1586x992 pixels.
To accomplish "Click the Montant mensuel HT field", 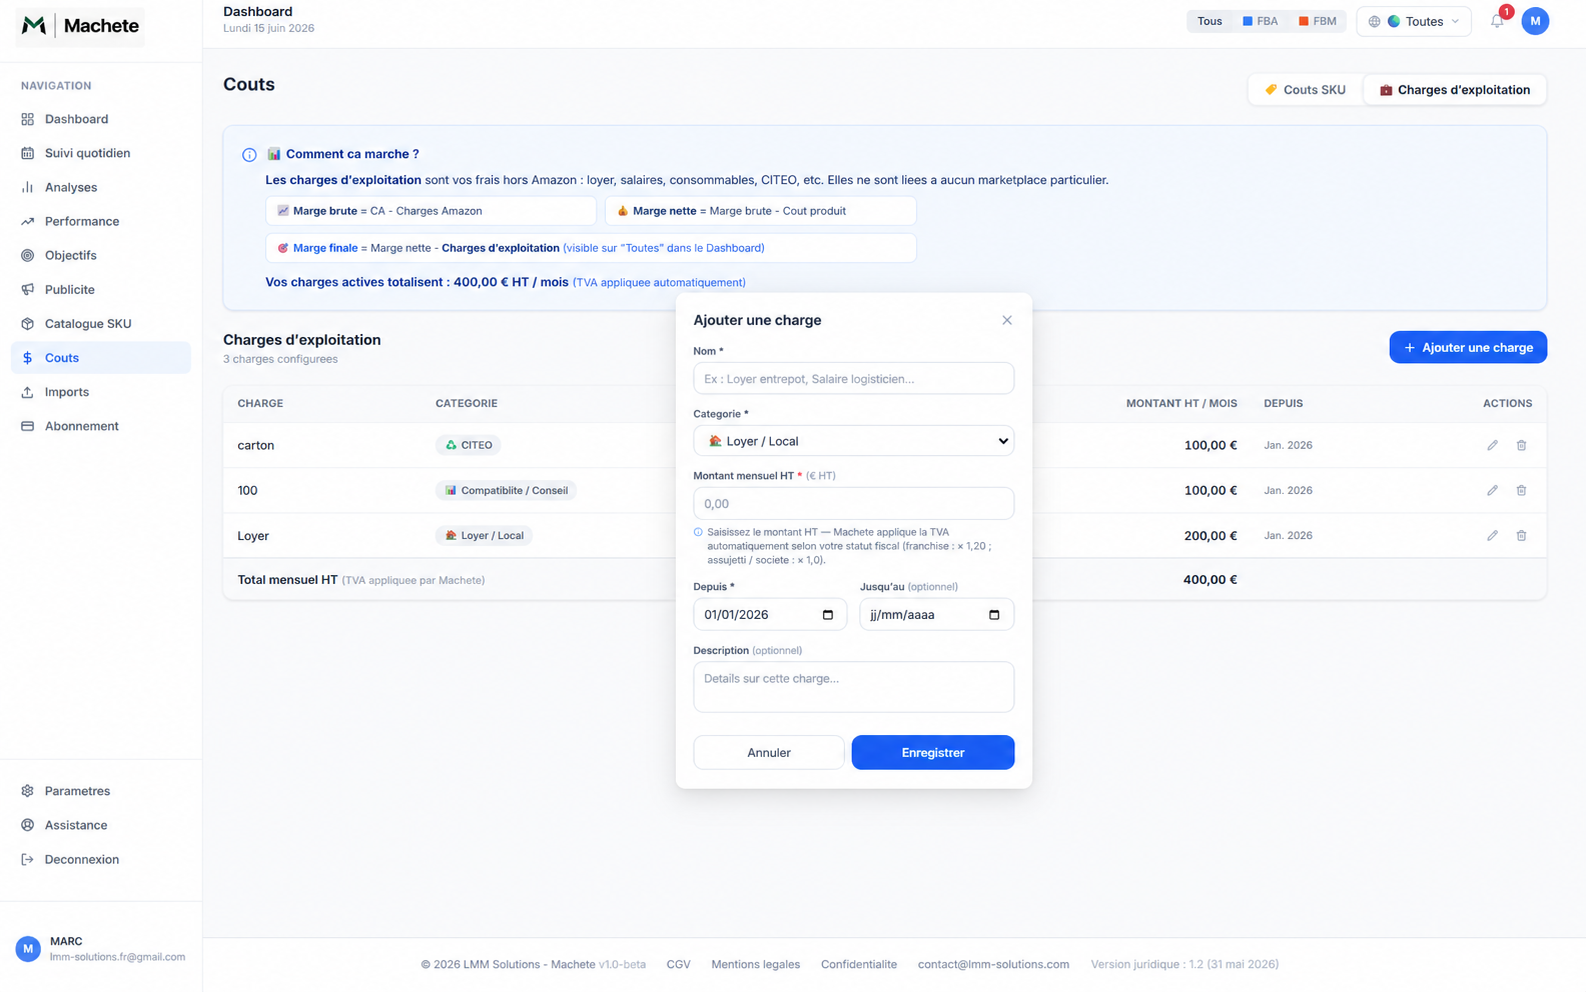I will pos(853,504).
